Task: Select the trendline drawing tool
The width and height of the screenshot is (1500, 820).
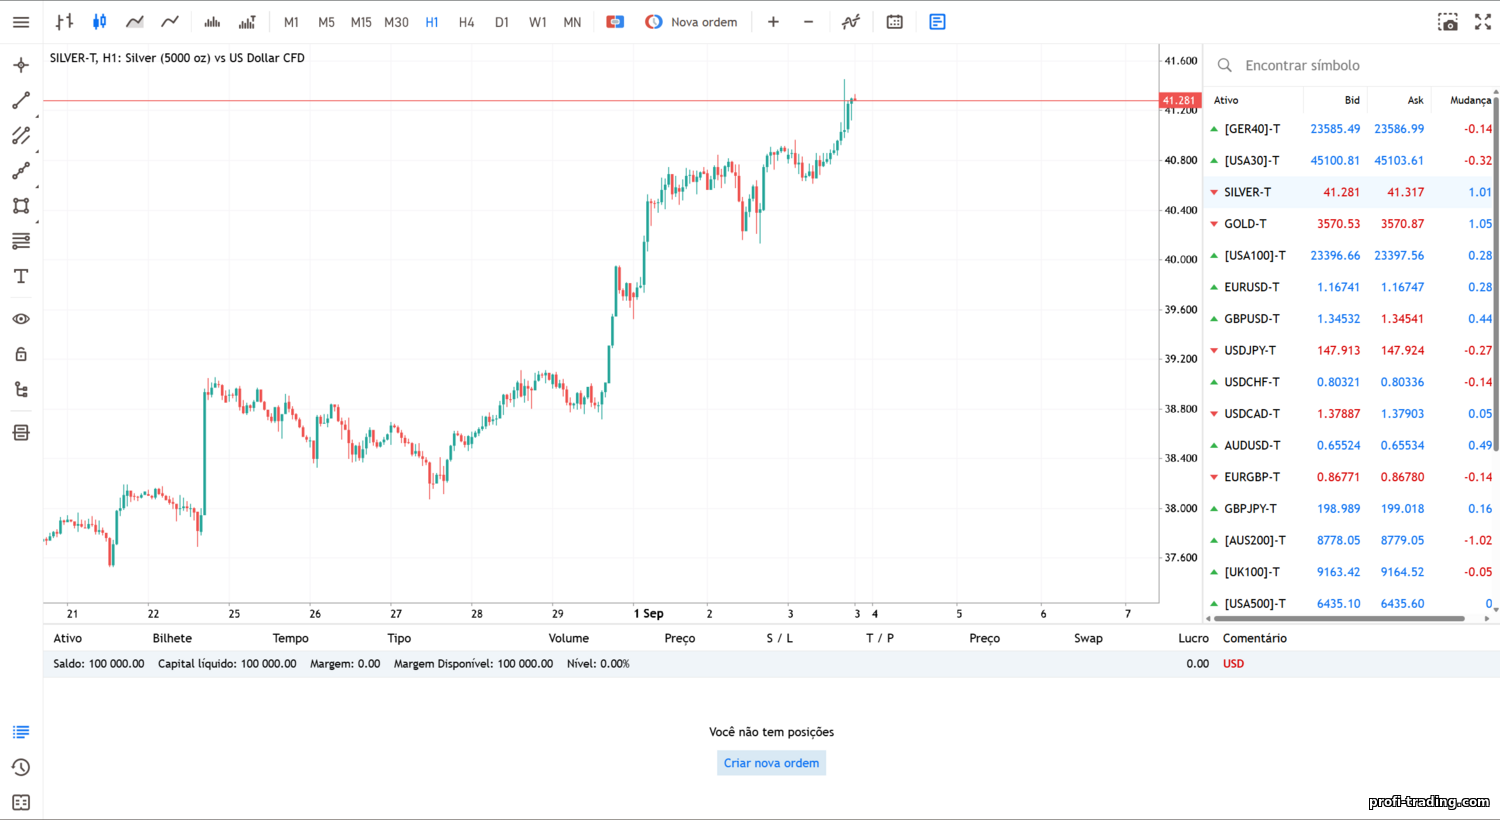Action: coord(20,100)
